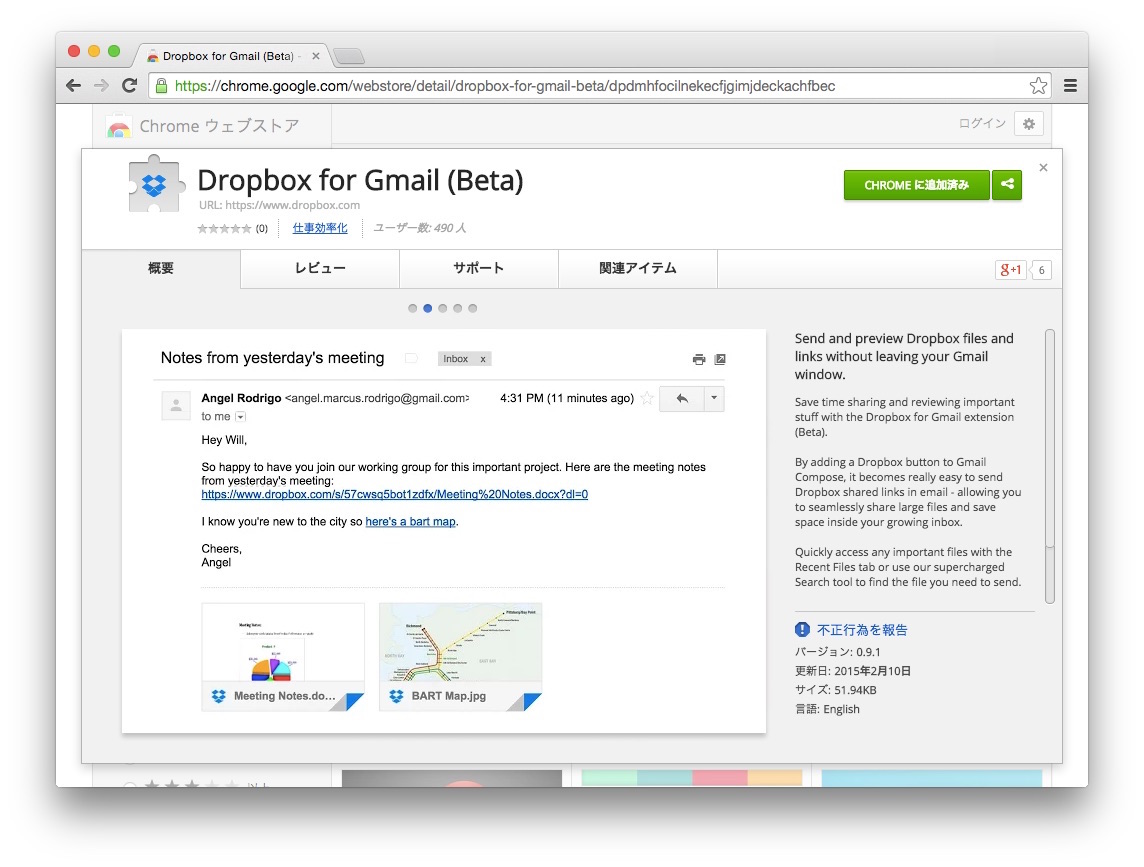Open the Chrome hamburger menu
Viewport: 1144px width, 867px height.
(1070, 85)
